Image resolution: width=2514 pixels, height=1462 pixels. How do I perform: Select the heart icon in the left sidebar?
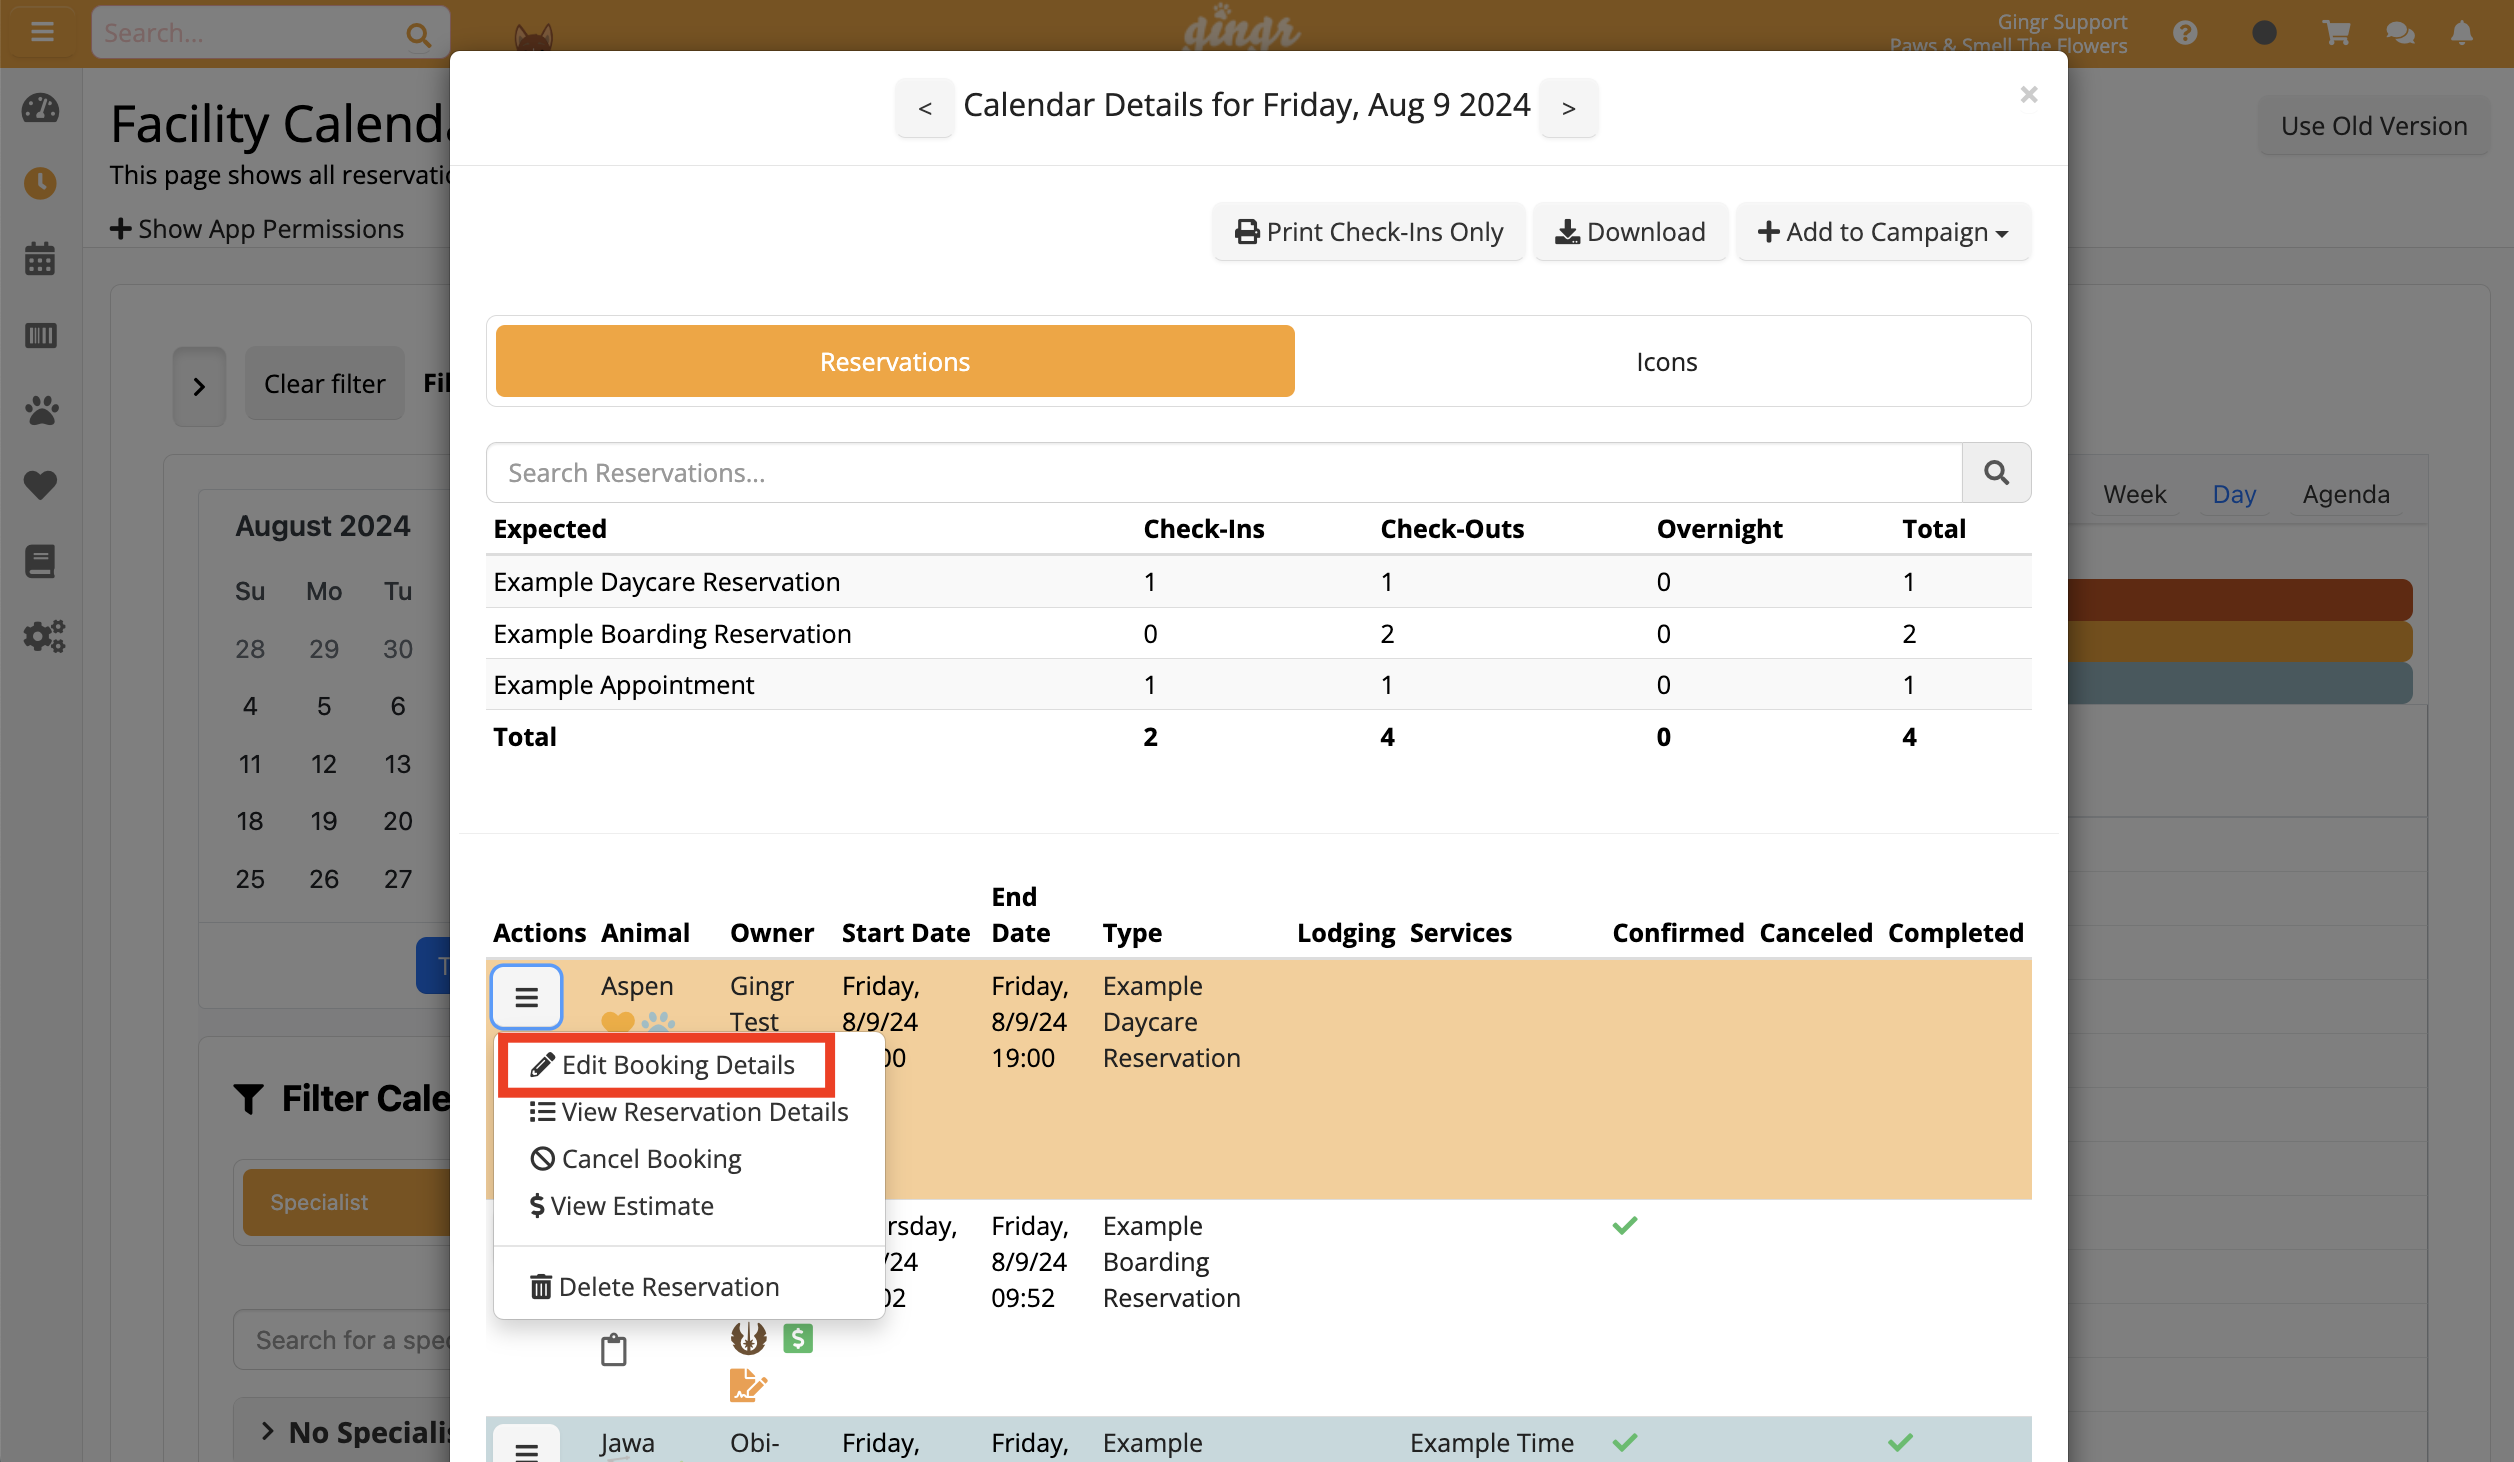(x=40, y=485)
